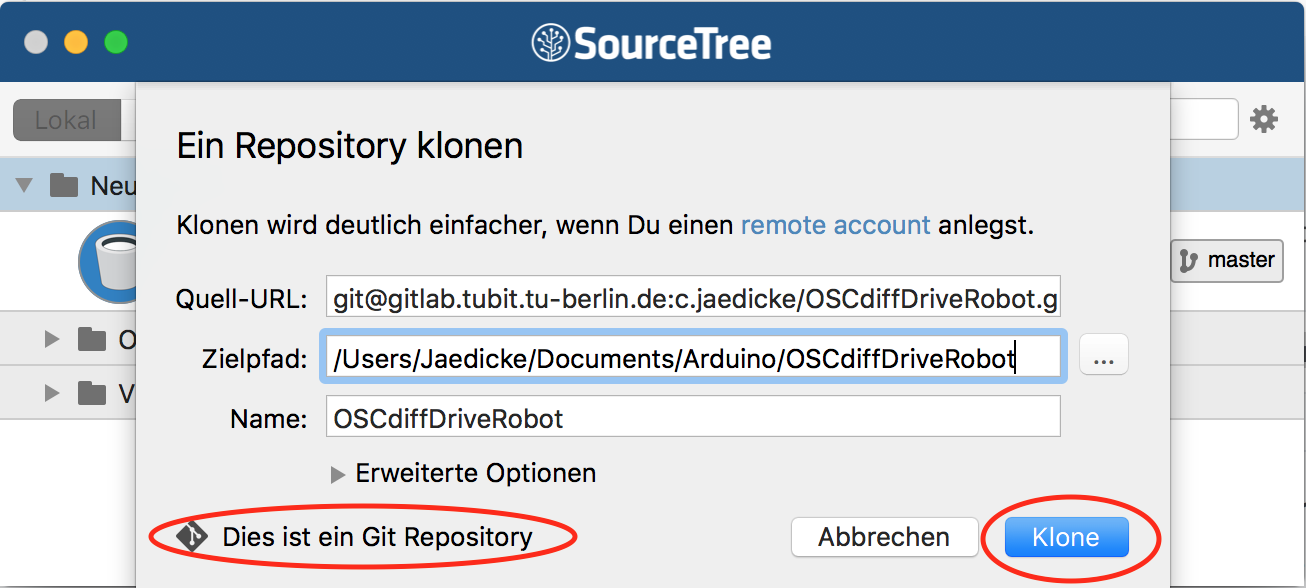Click into the Name text field

(693, 417)
